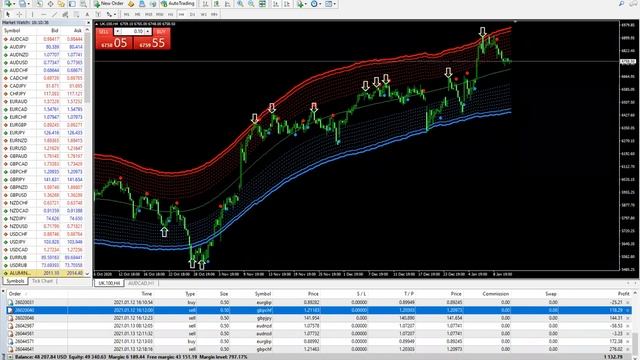This screenshot has width=640, height=360.
Task: Select the trendline drawing tool
Action: click(x=54, y=14)
